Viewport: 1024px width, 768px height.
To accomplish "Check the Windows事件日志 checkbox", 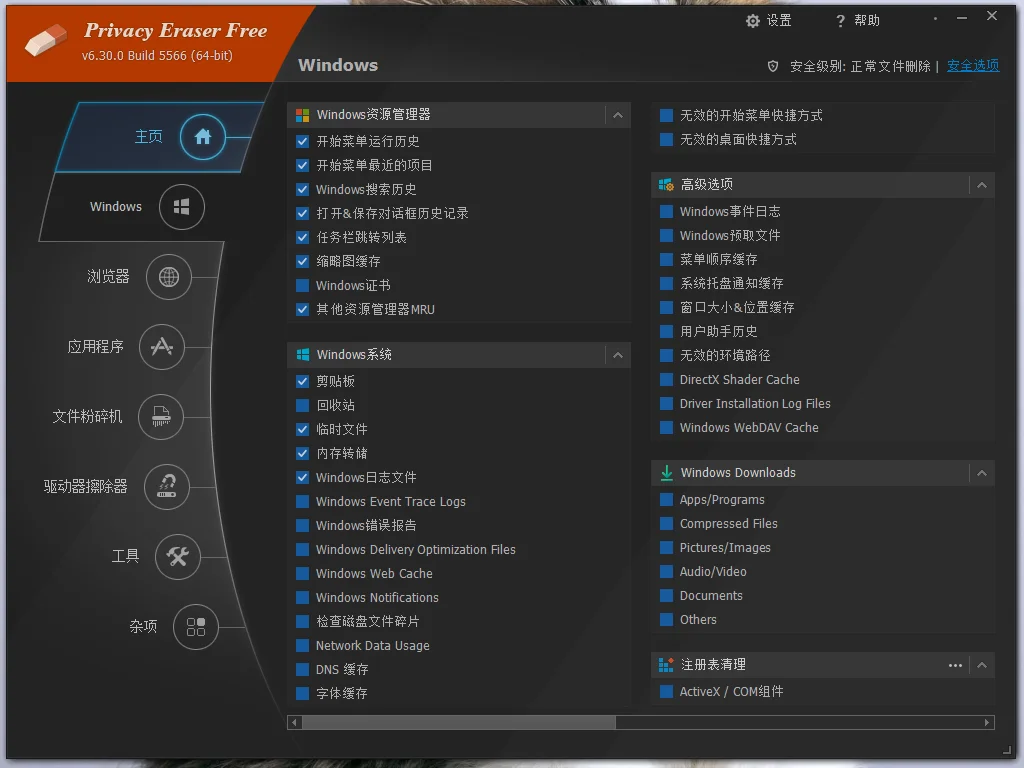I will (666, 212).
